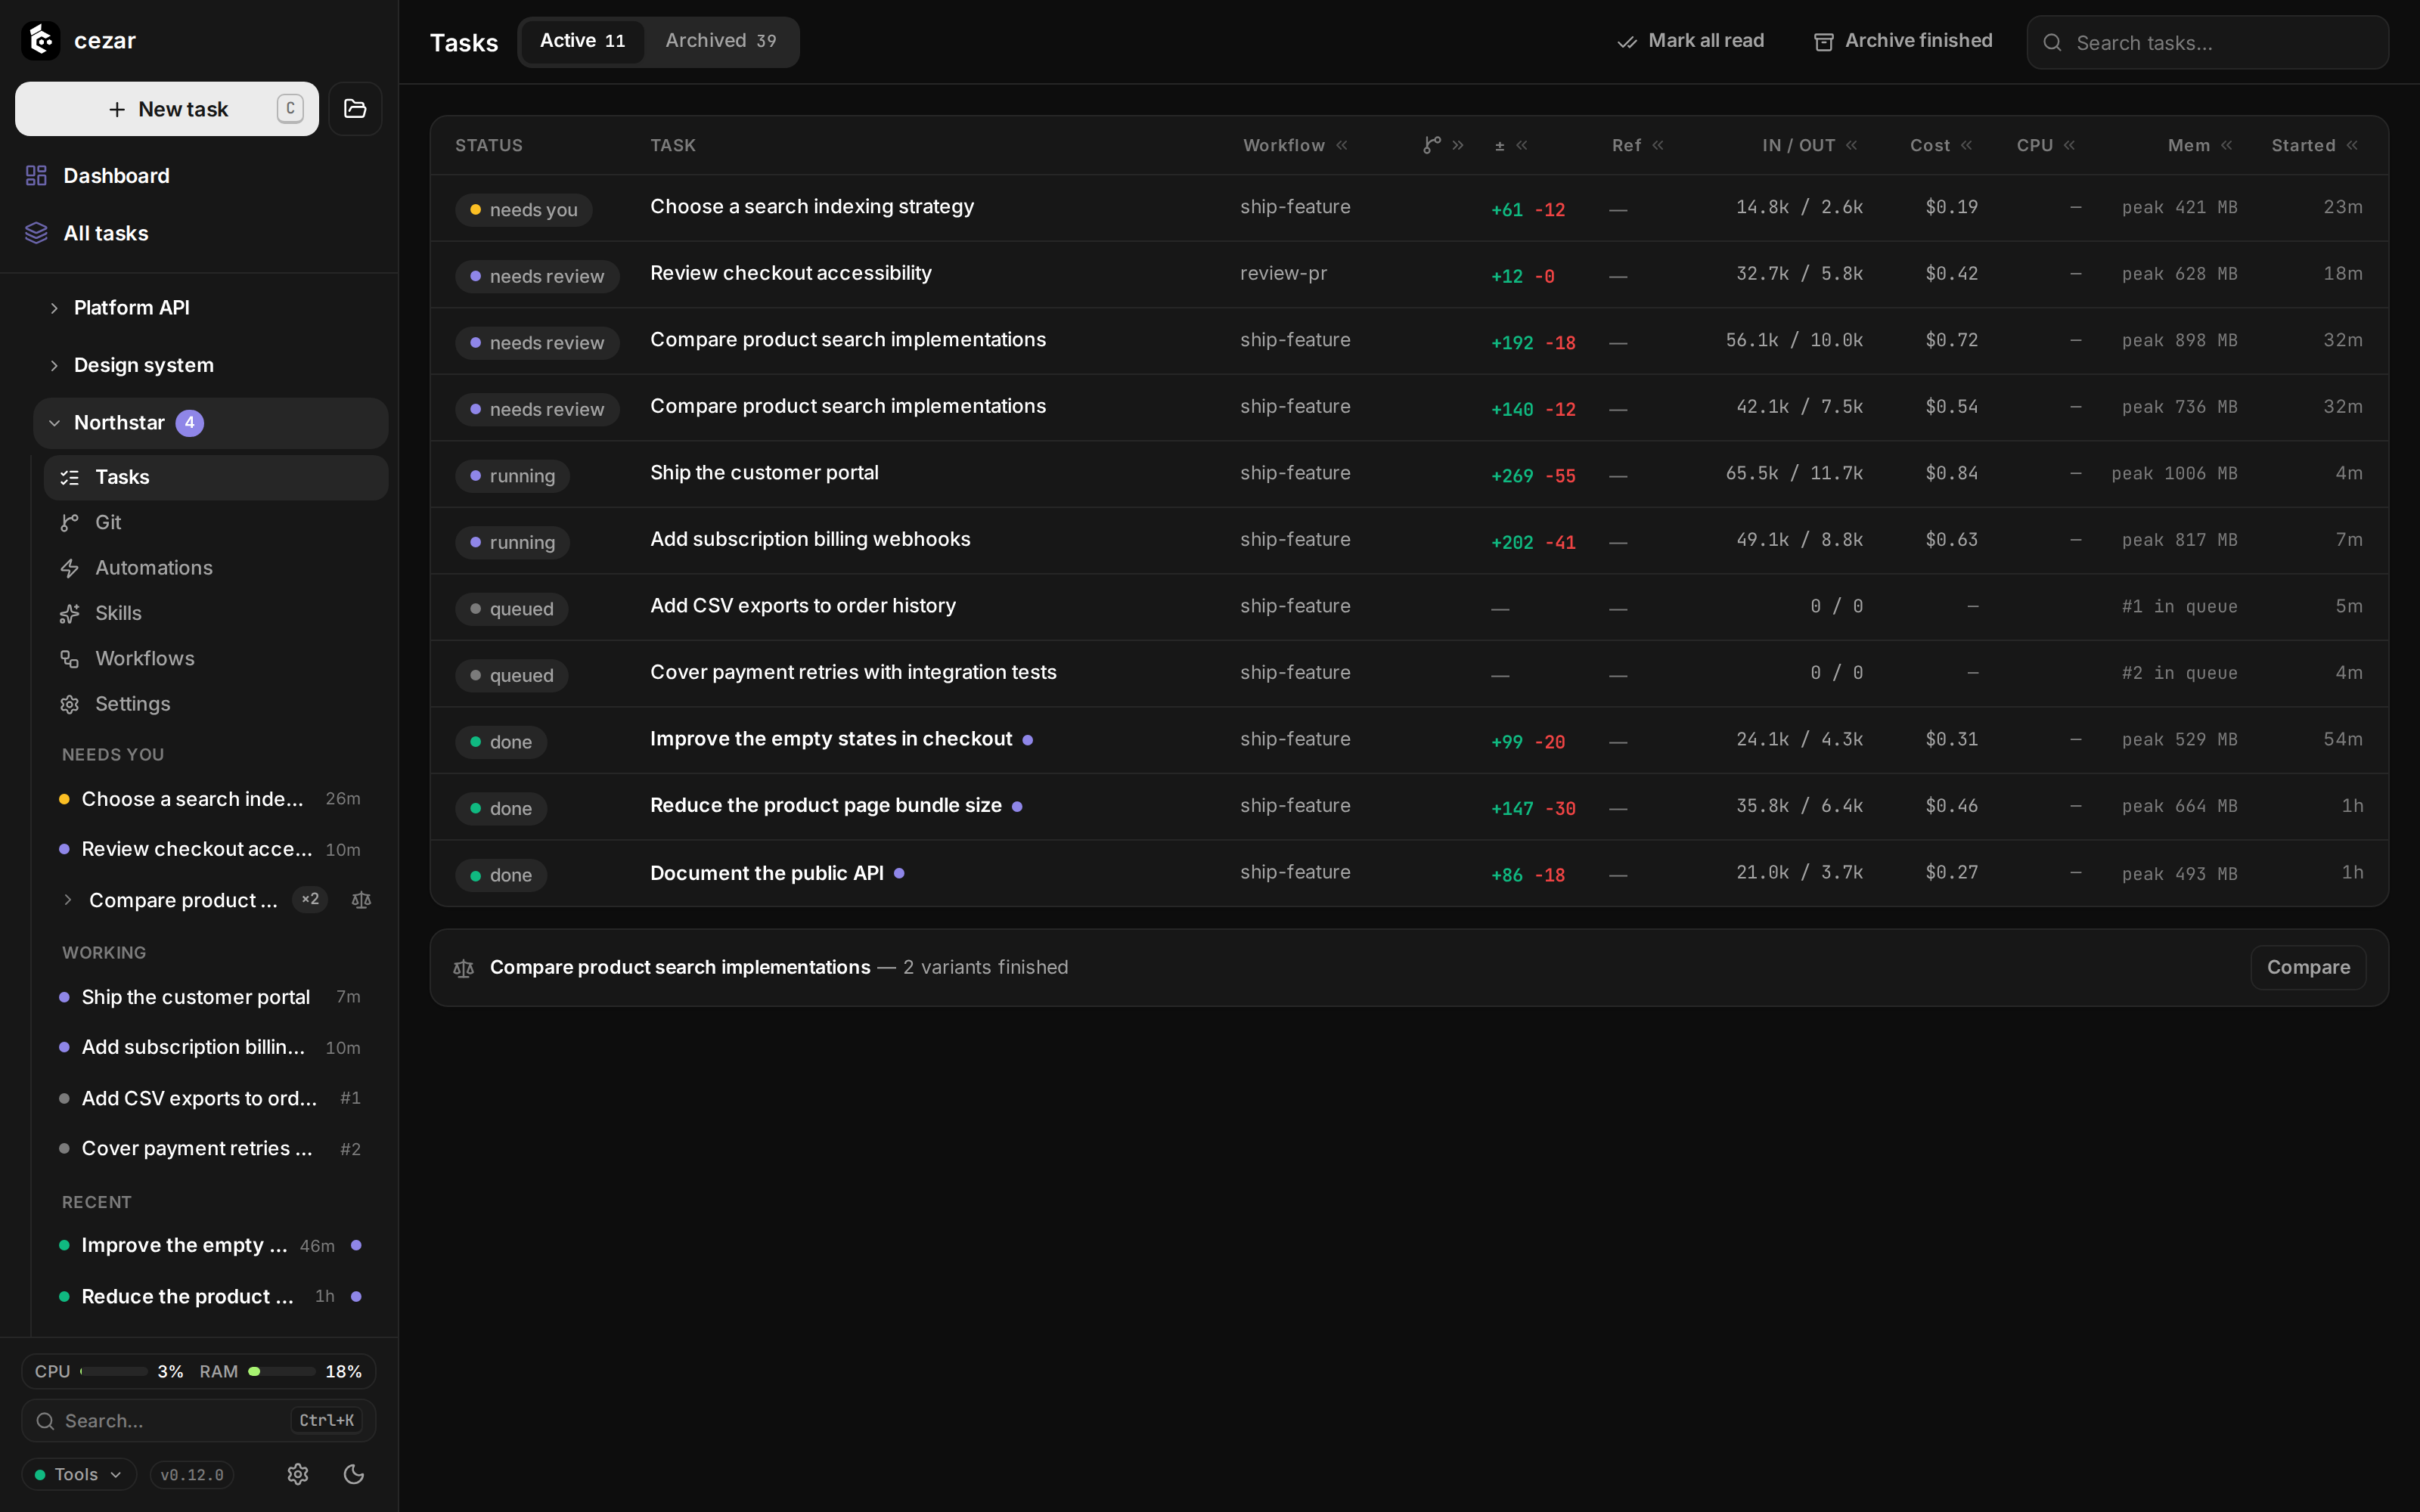The height and width of the screenshot is (1512, 2420).
Task: Expand the Design system project
Action: (x=55, y=365)
